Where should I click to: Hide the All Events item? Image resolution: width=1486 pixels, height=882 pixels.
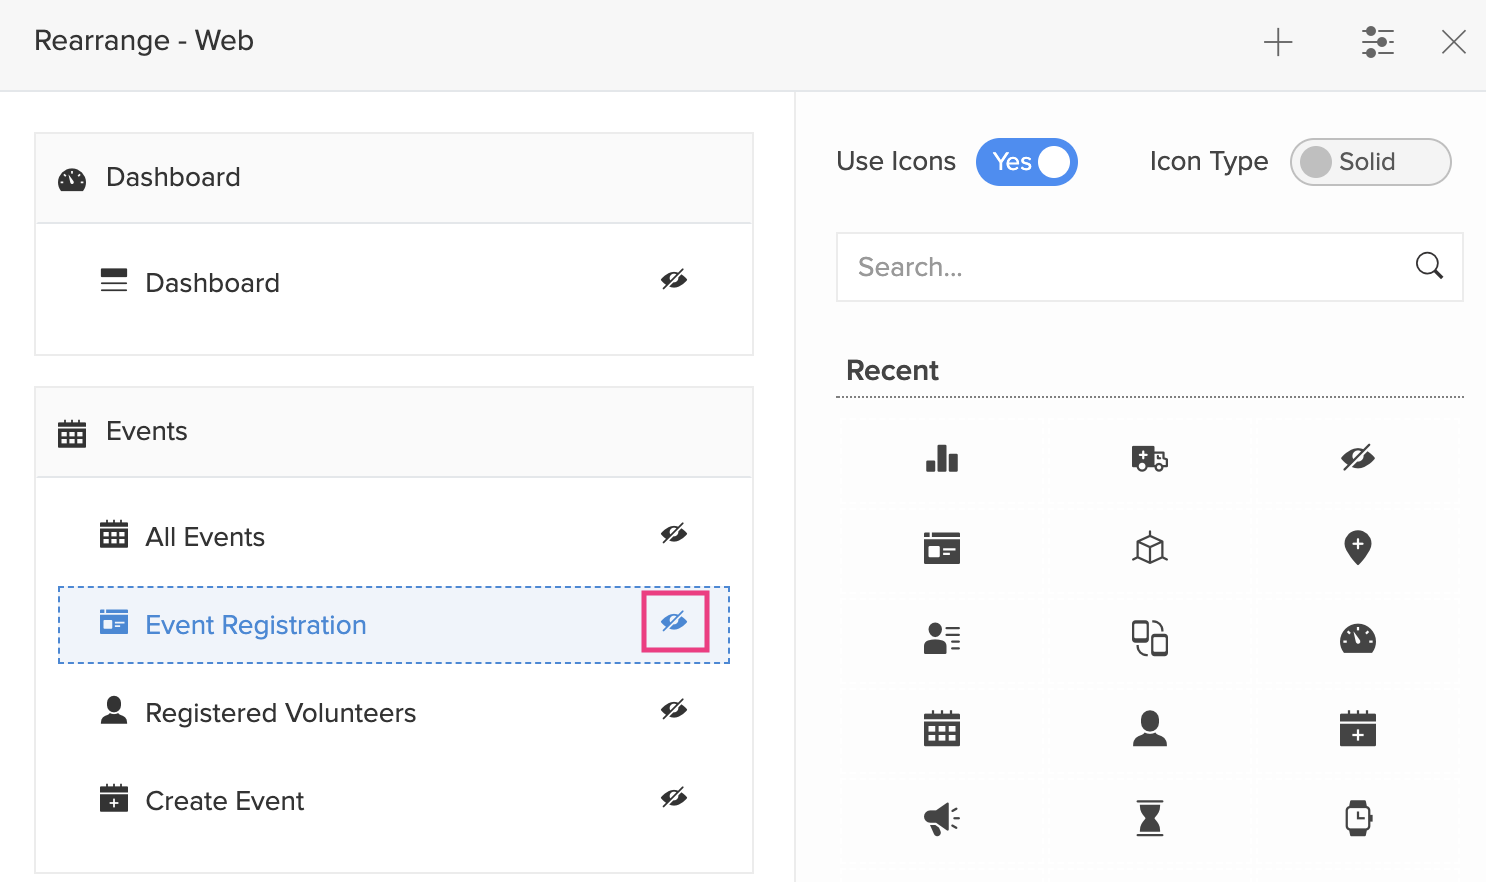674,534
